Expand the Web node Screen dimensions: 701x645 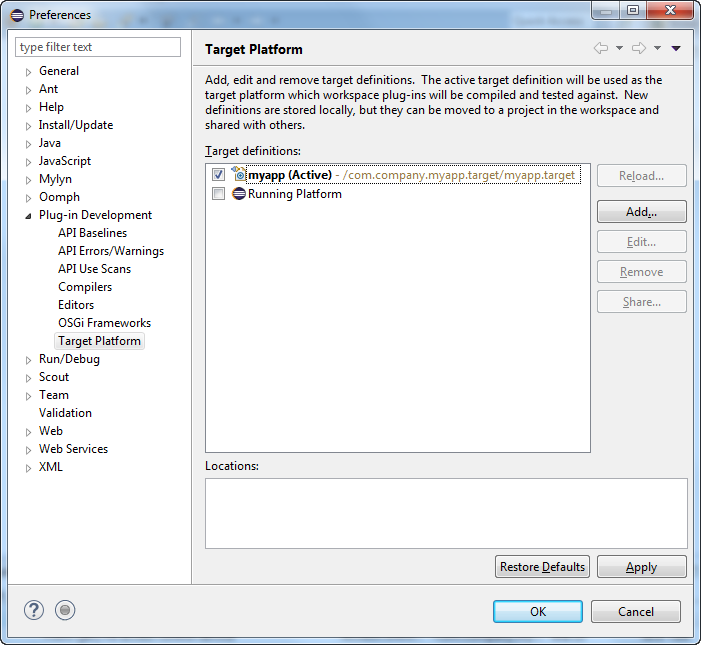28,432
